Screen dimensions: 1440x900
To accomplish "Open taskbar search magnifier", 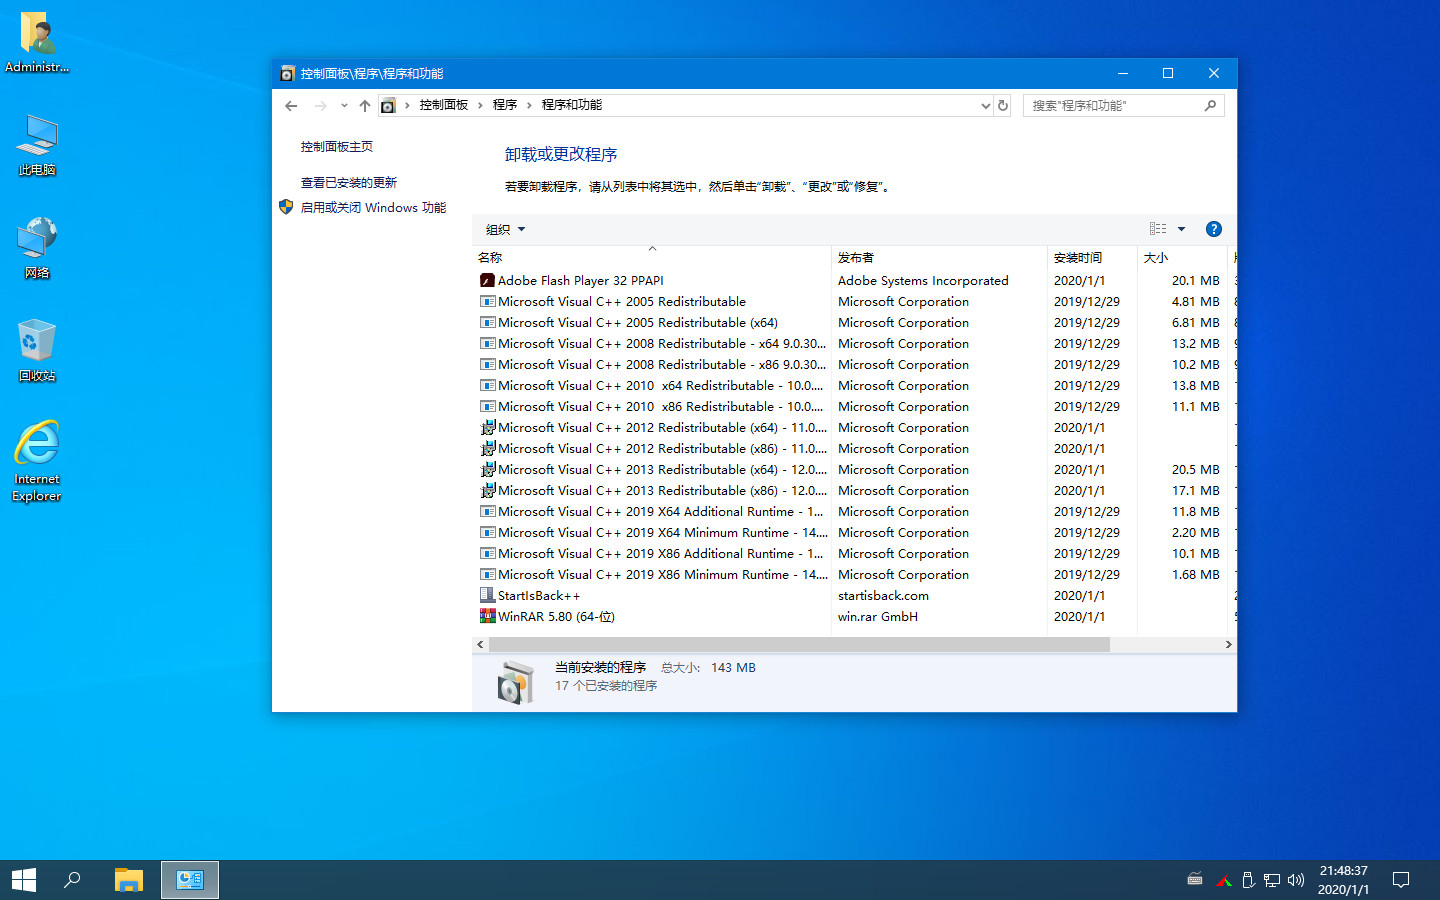I will click(72, 880).
